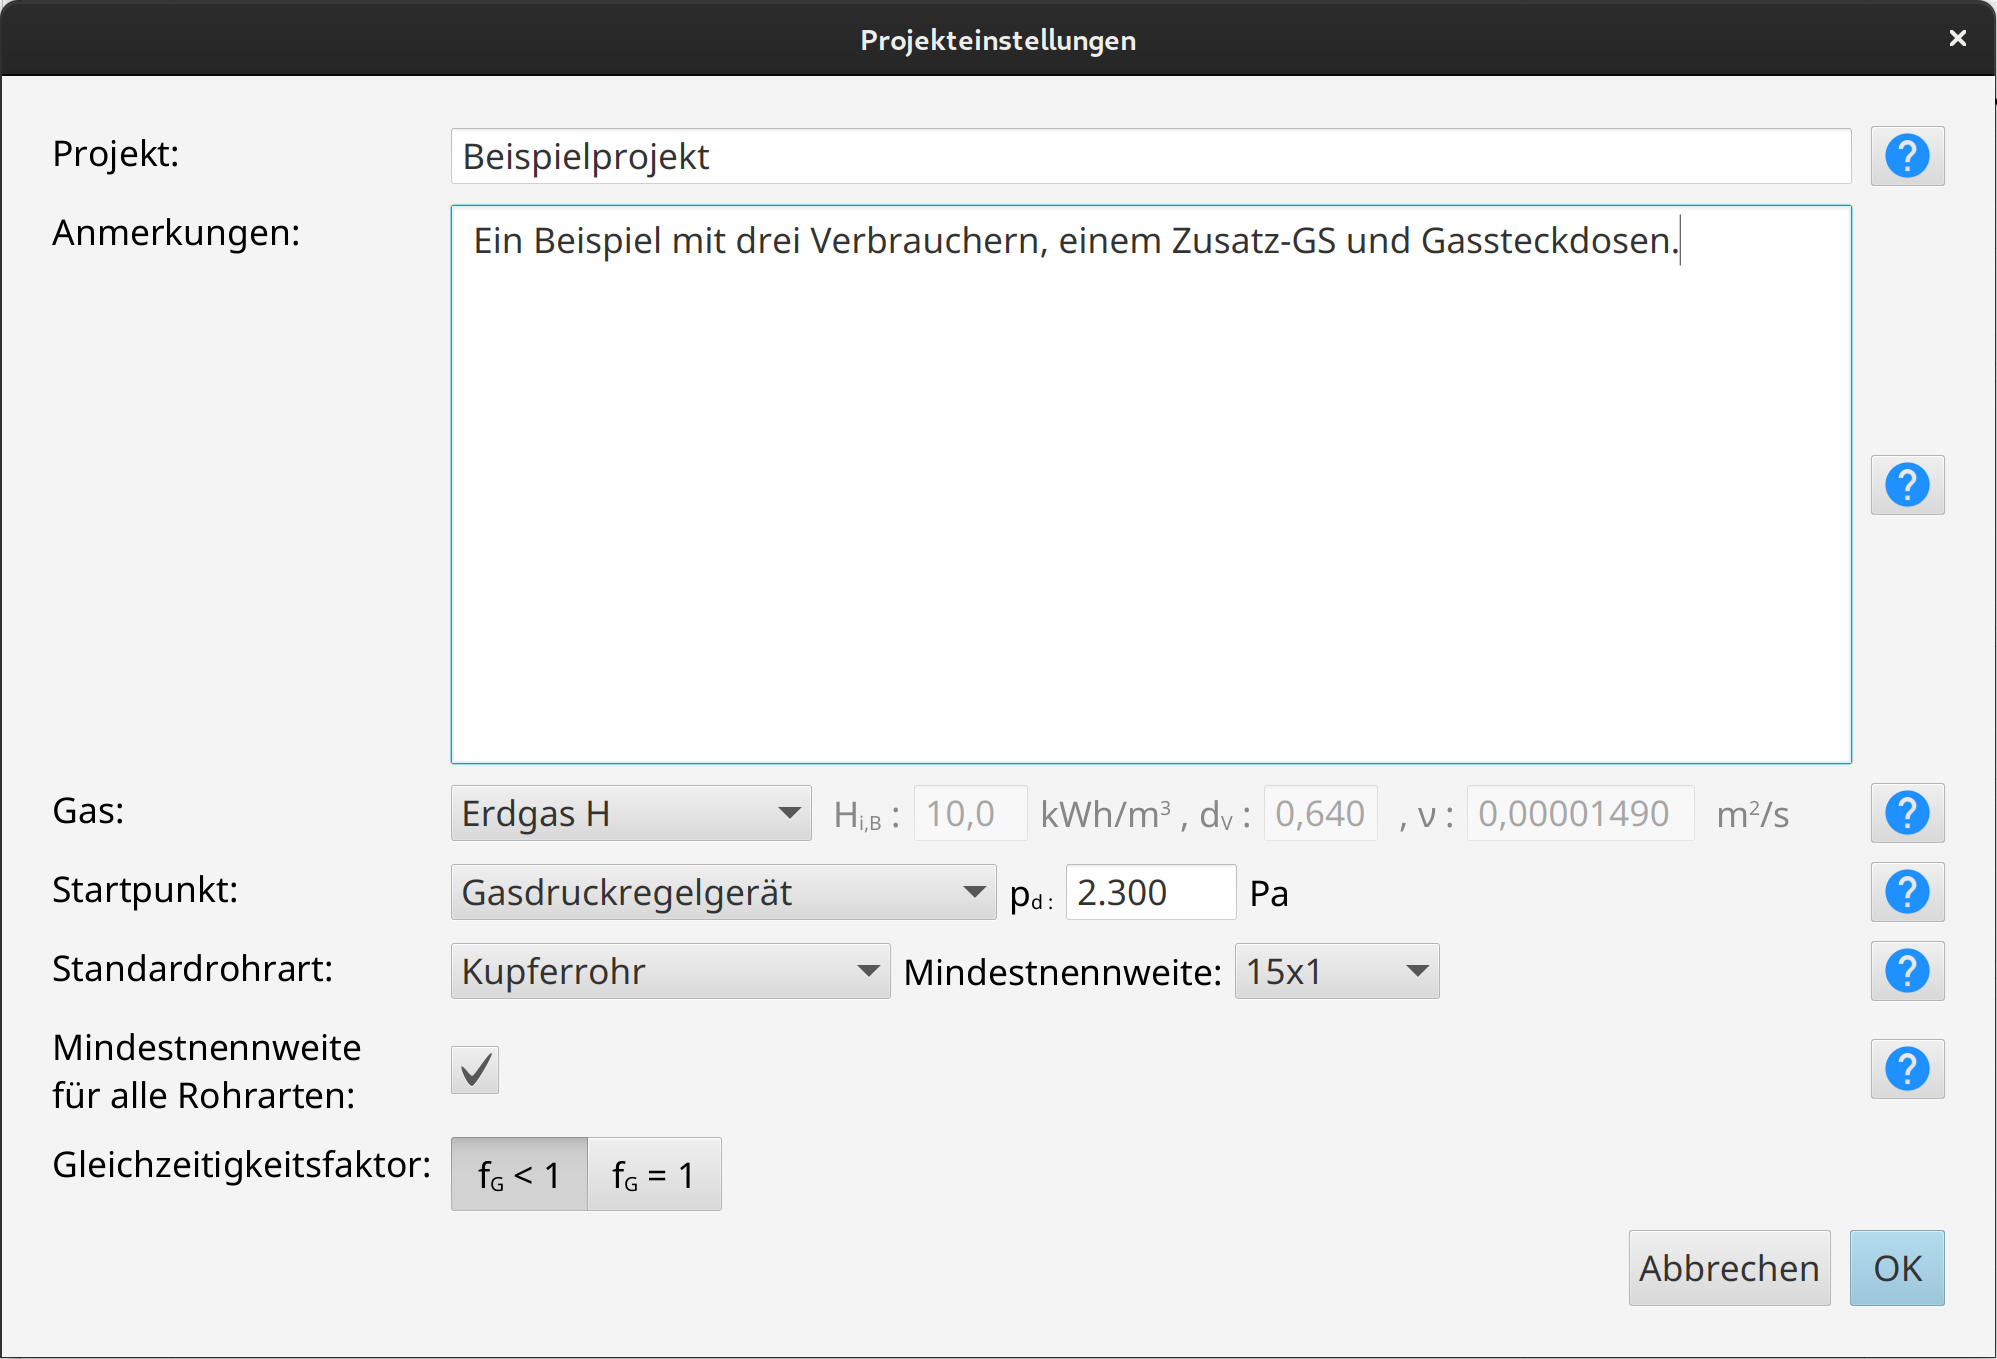The image size is (1997, 1359).
Task: Click into the Projekt name field
Action: tap(1150, 157)
